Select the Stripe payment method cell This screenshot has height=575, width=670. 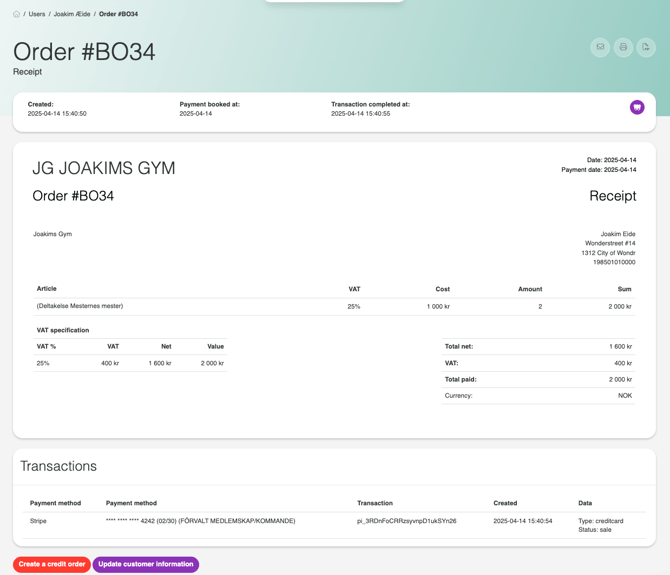pos(38,521)
